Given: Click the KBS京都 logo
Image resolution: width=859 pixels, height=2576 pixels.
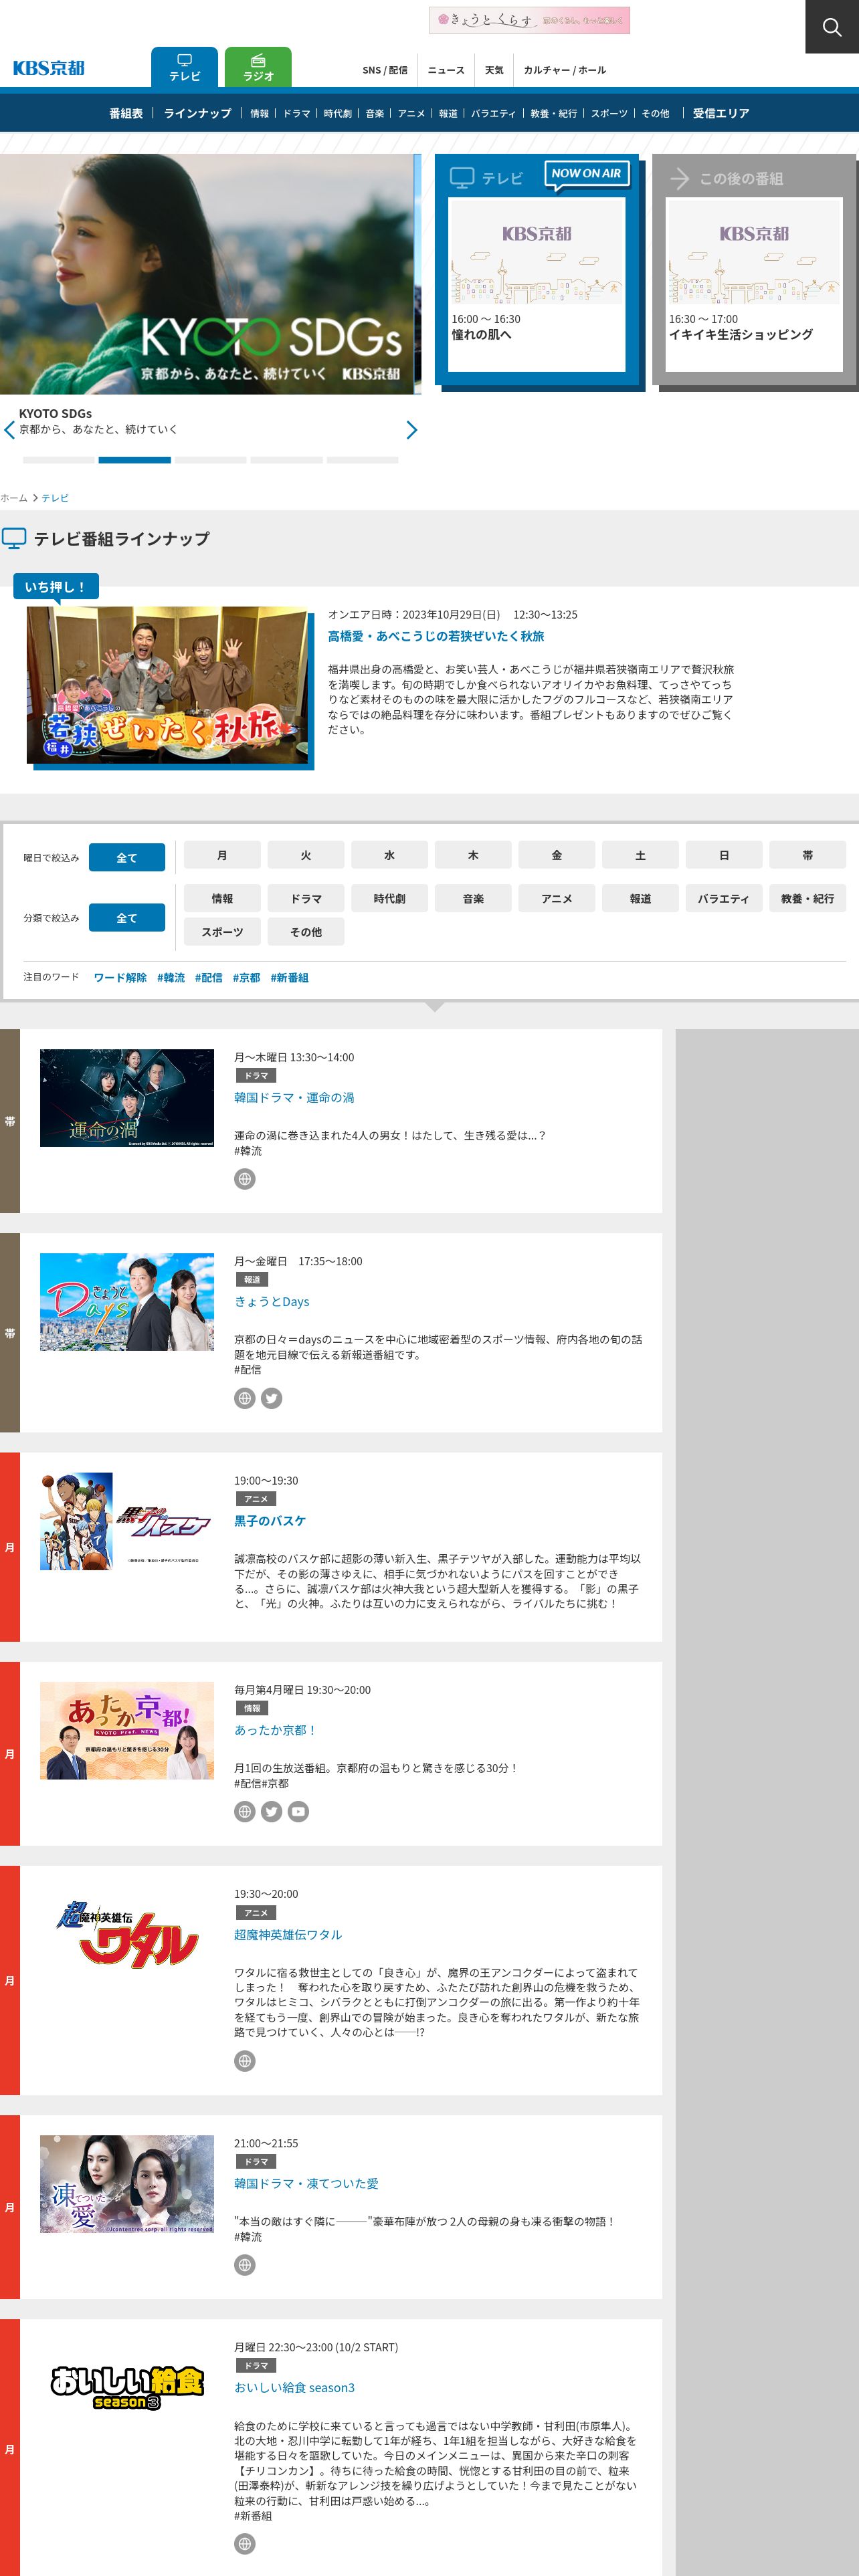Looking at the screenshot, I should (48, 68).
